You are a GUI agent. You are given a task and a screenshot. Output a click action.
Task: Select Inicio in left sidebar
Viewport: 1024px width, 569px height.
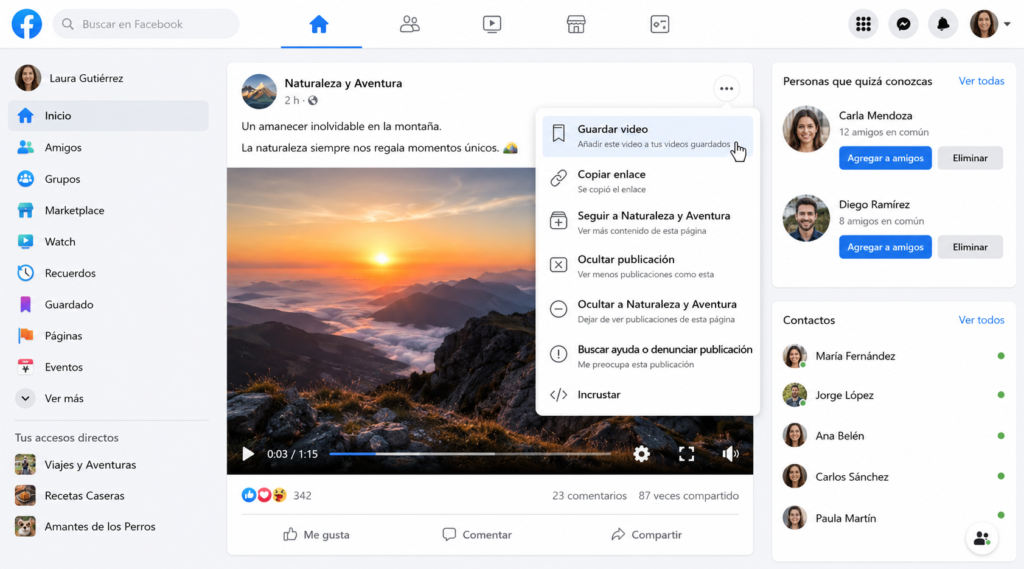pyautogui.click(x=108, y=116)
